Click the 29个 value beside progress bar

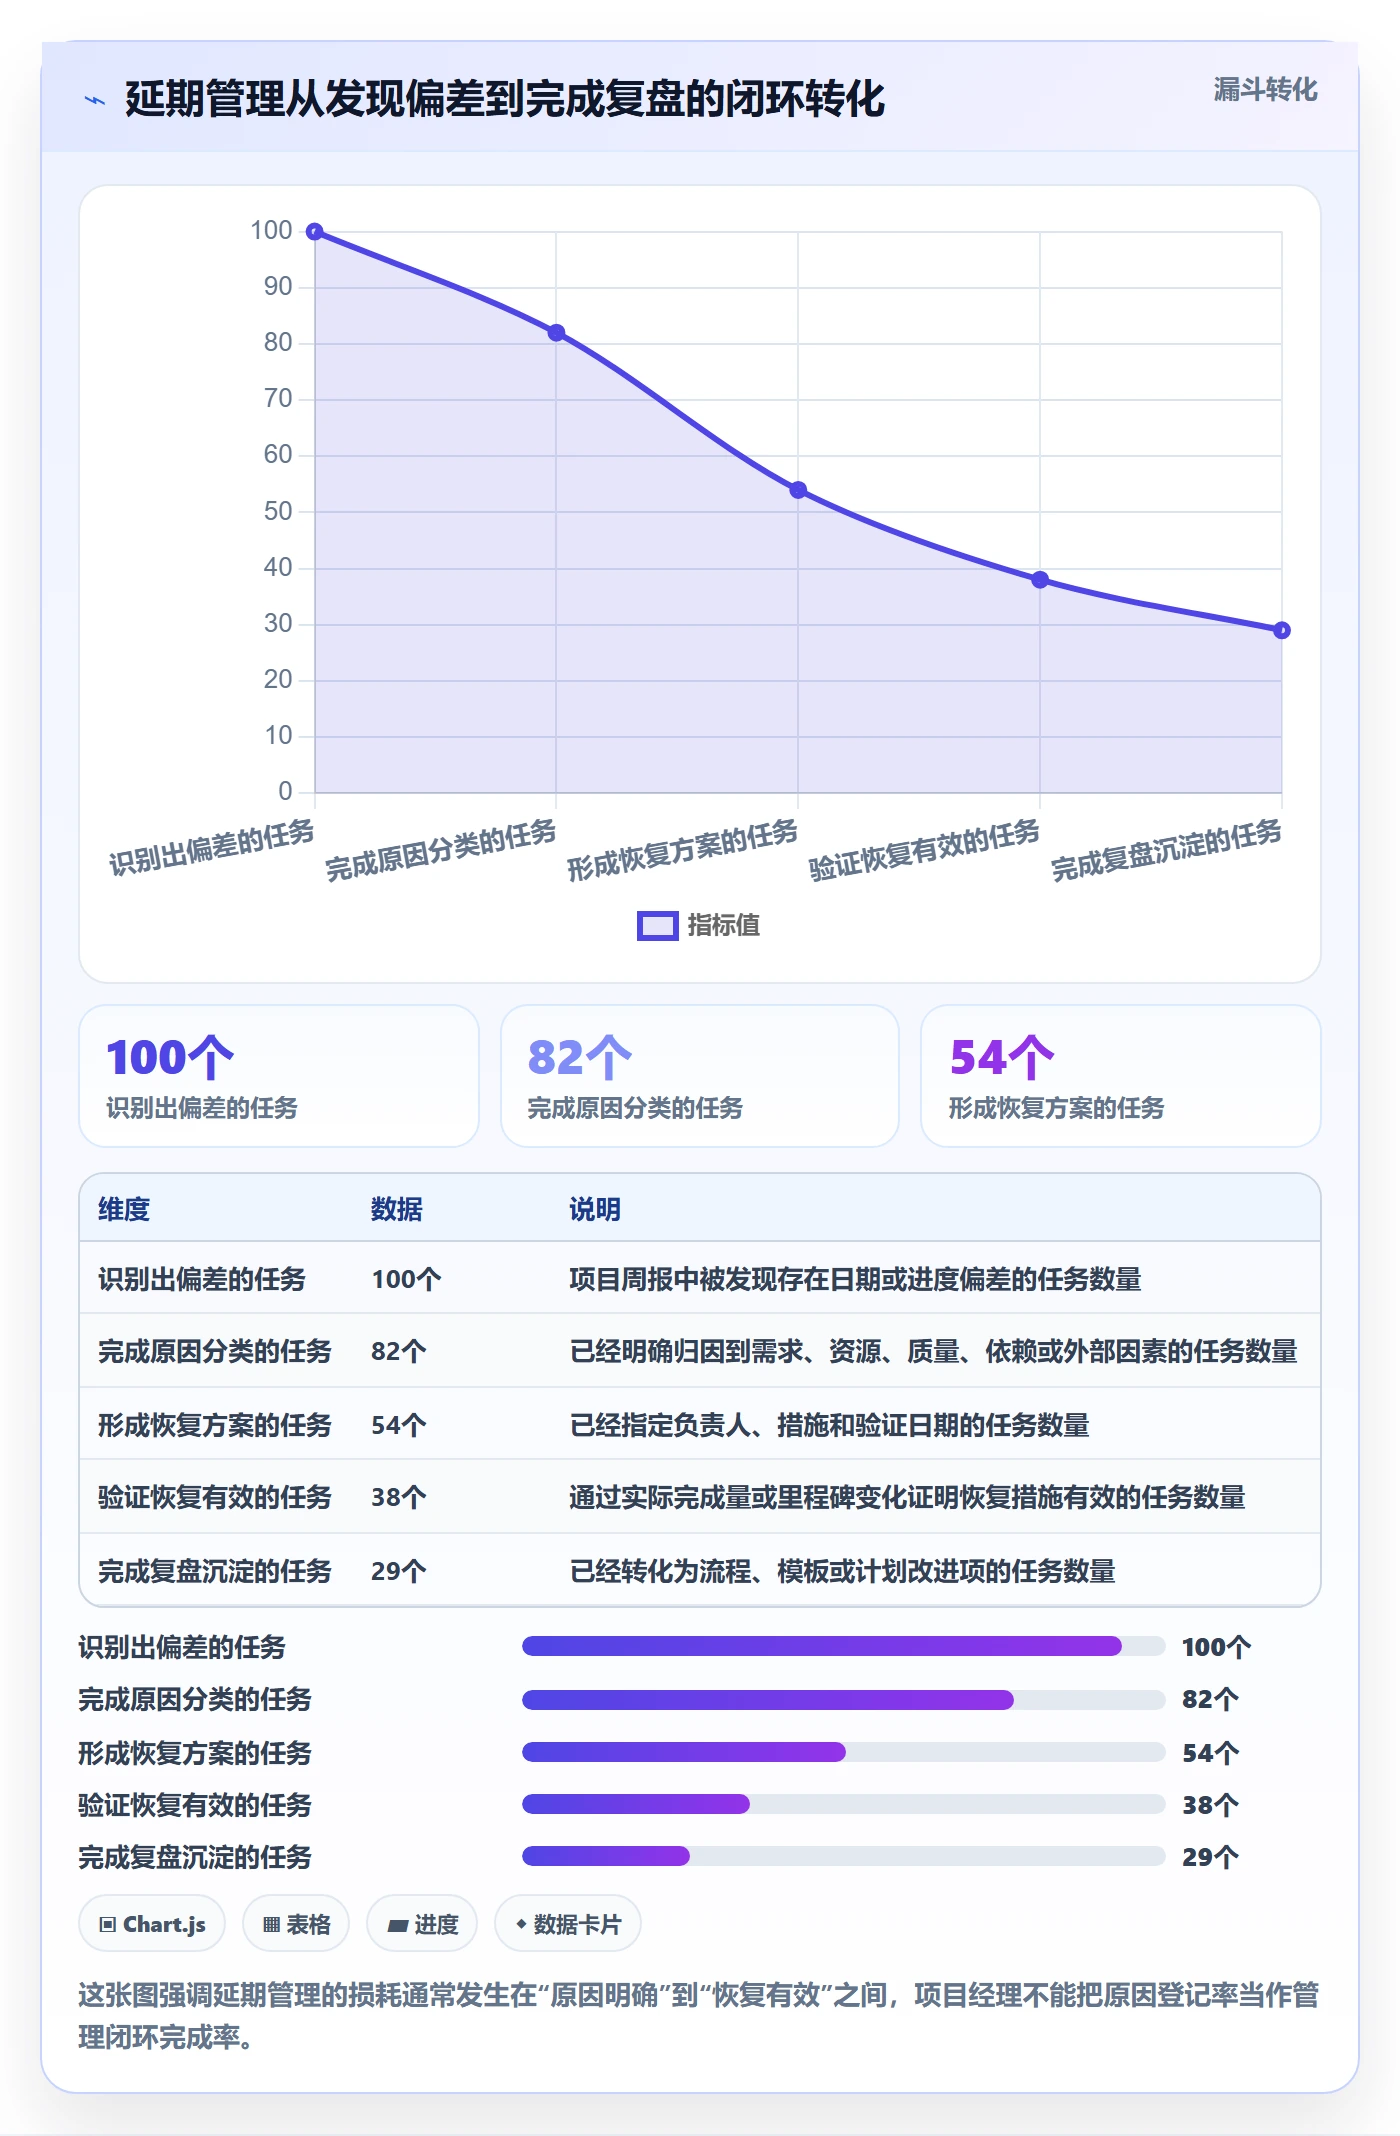[x=1210, y=1857]
